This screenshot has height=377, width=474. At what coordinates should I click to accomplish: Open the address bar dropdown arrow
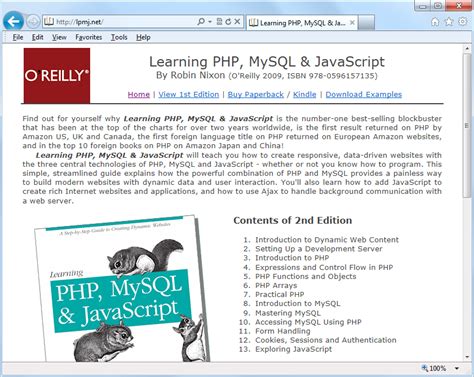[210, 22]
